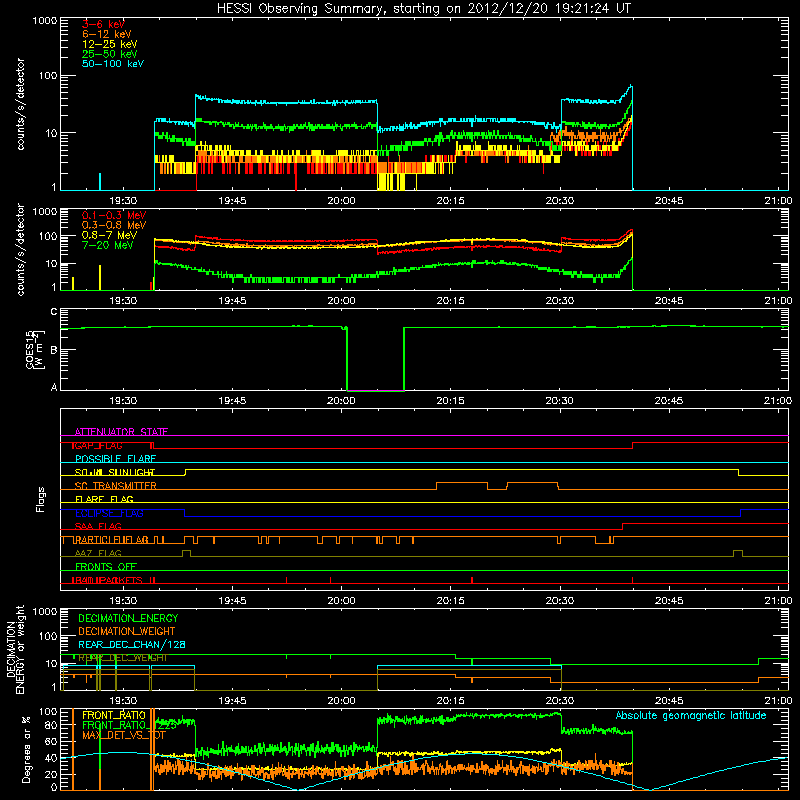800x800 pixels.
Task: Click the DECIMATION_WEIGHT legend label
Action: pos(127,631)
